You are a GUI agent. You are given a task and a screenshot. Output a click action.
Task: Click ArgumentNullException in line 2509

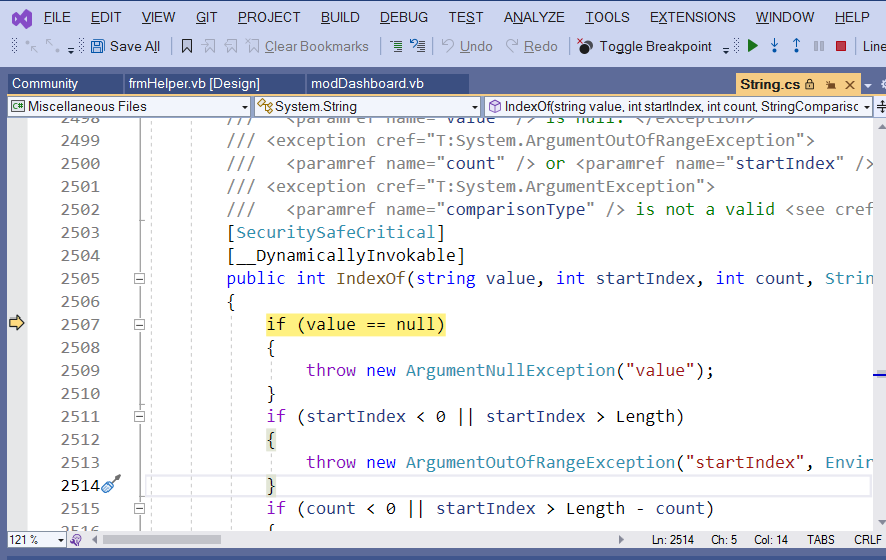[x=510, y=371]
